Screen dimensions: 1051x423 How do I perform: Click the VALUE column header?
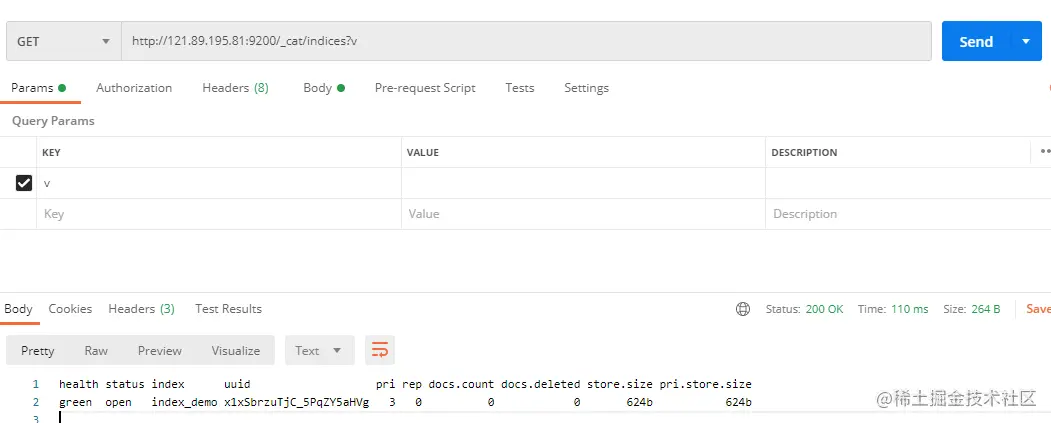(x=422, y=152)
